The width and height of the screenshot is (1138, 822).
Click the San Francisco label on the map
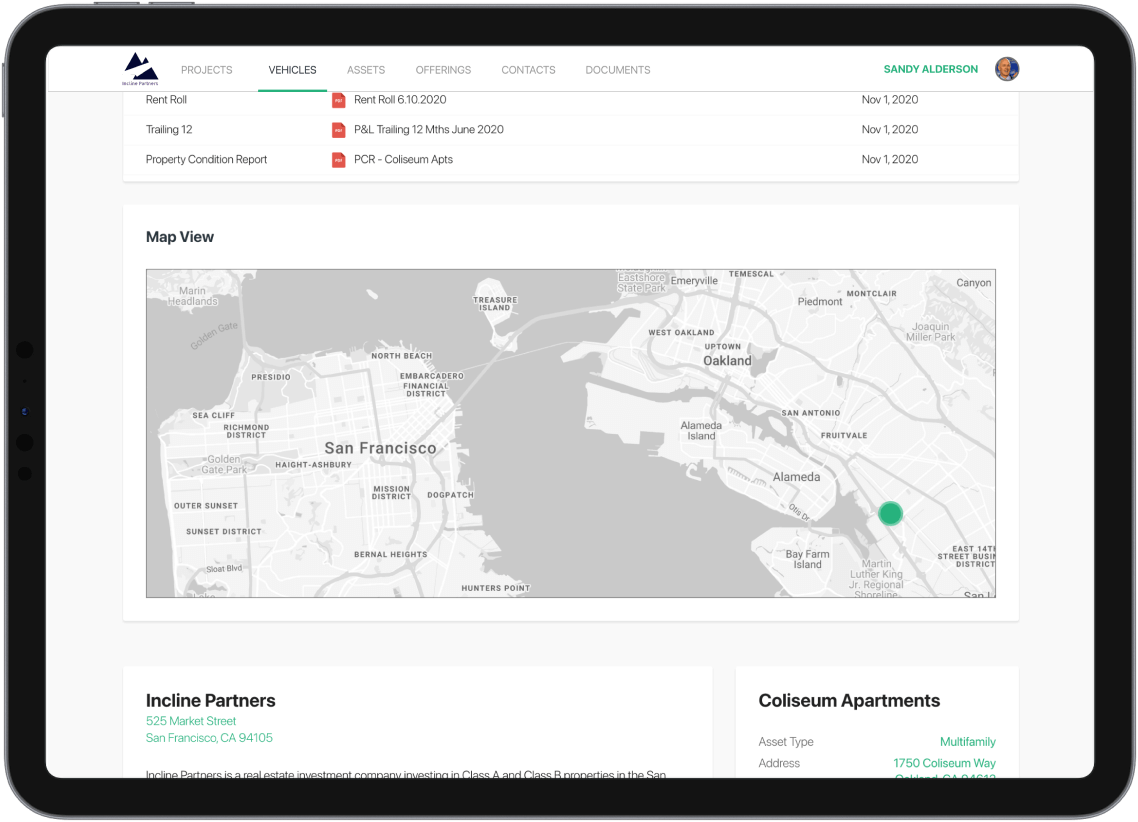(380, 448)
